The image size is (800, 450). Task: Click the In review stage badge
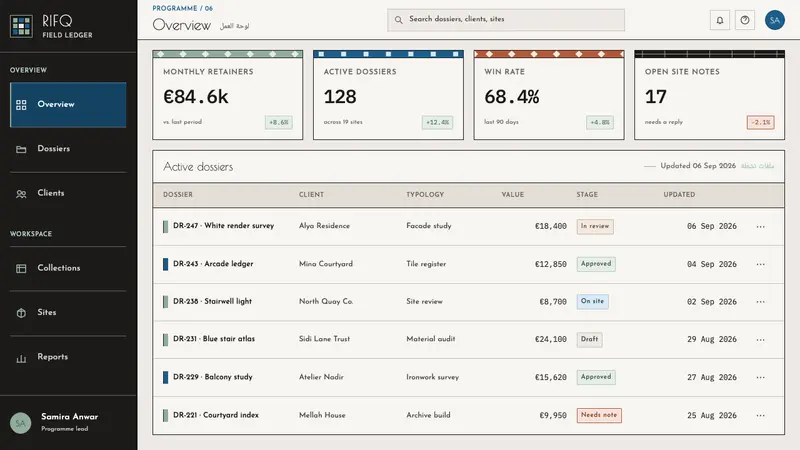[595, 227]
